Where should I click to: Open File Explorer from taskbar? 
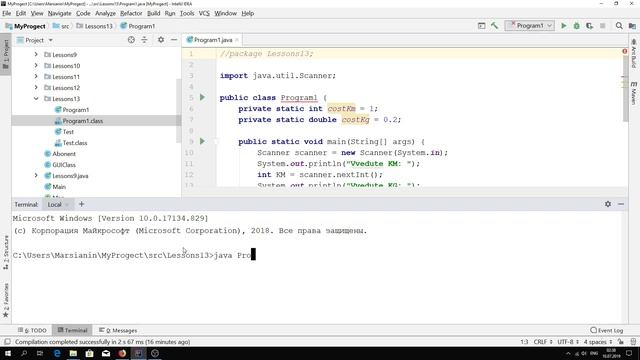pyautogui.click(x=73, y=353)
